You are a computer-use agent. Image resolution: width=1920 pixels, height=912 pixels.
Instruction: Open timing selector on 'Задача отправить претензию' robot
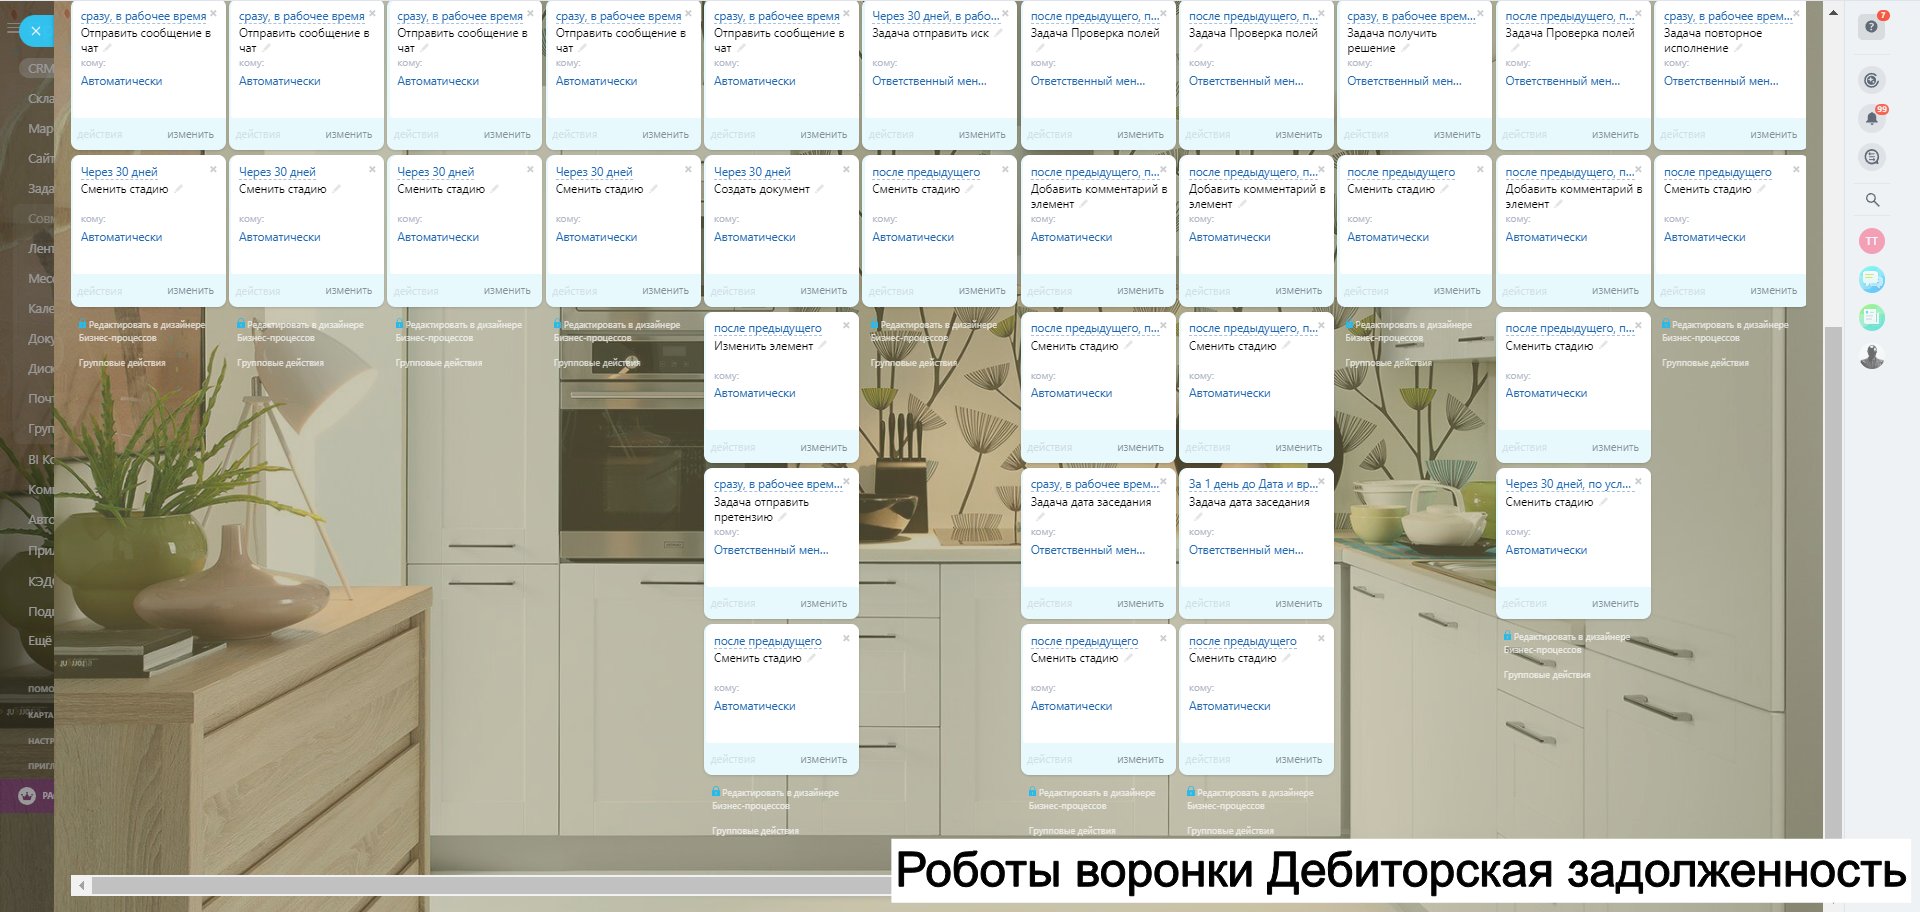pos(777,484)
